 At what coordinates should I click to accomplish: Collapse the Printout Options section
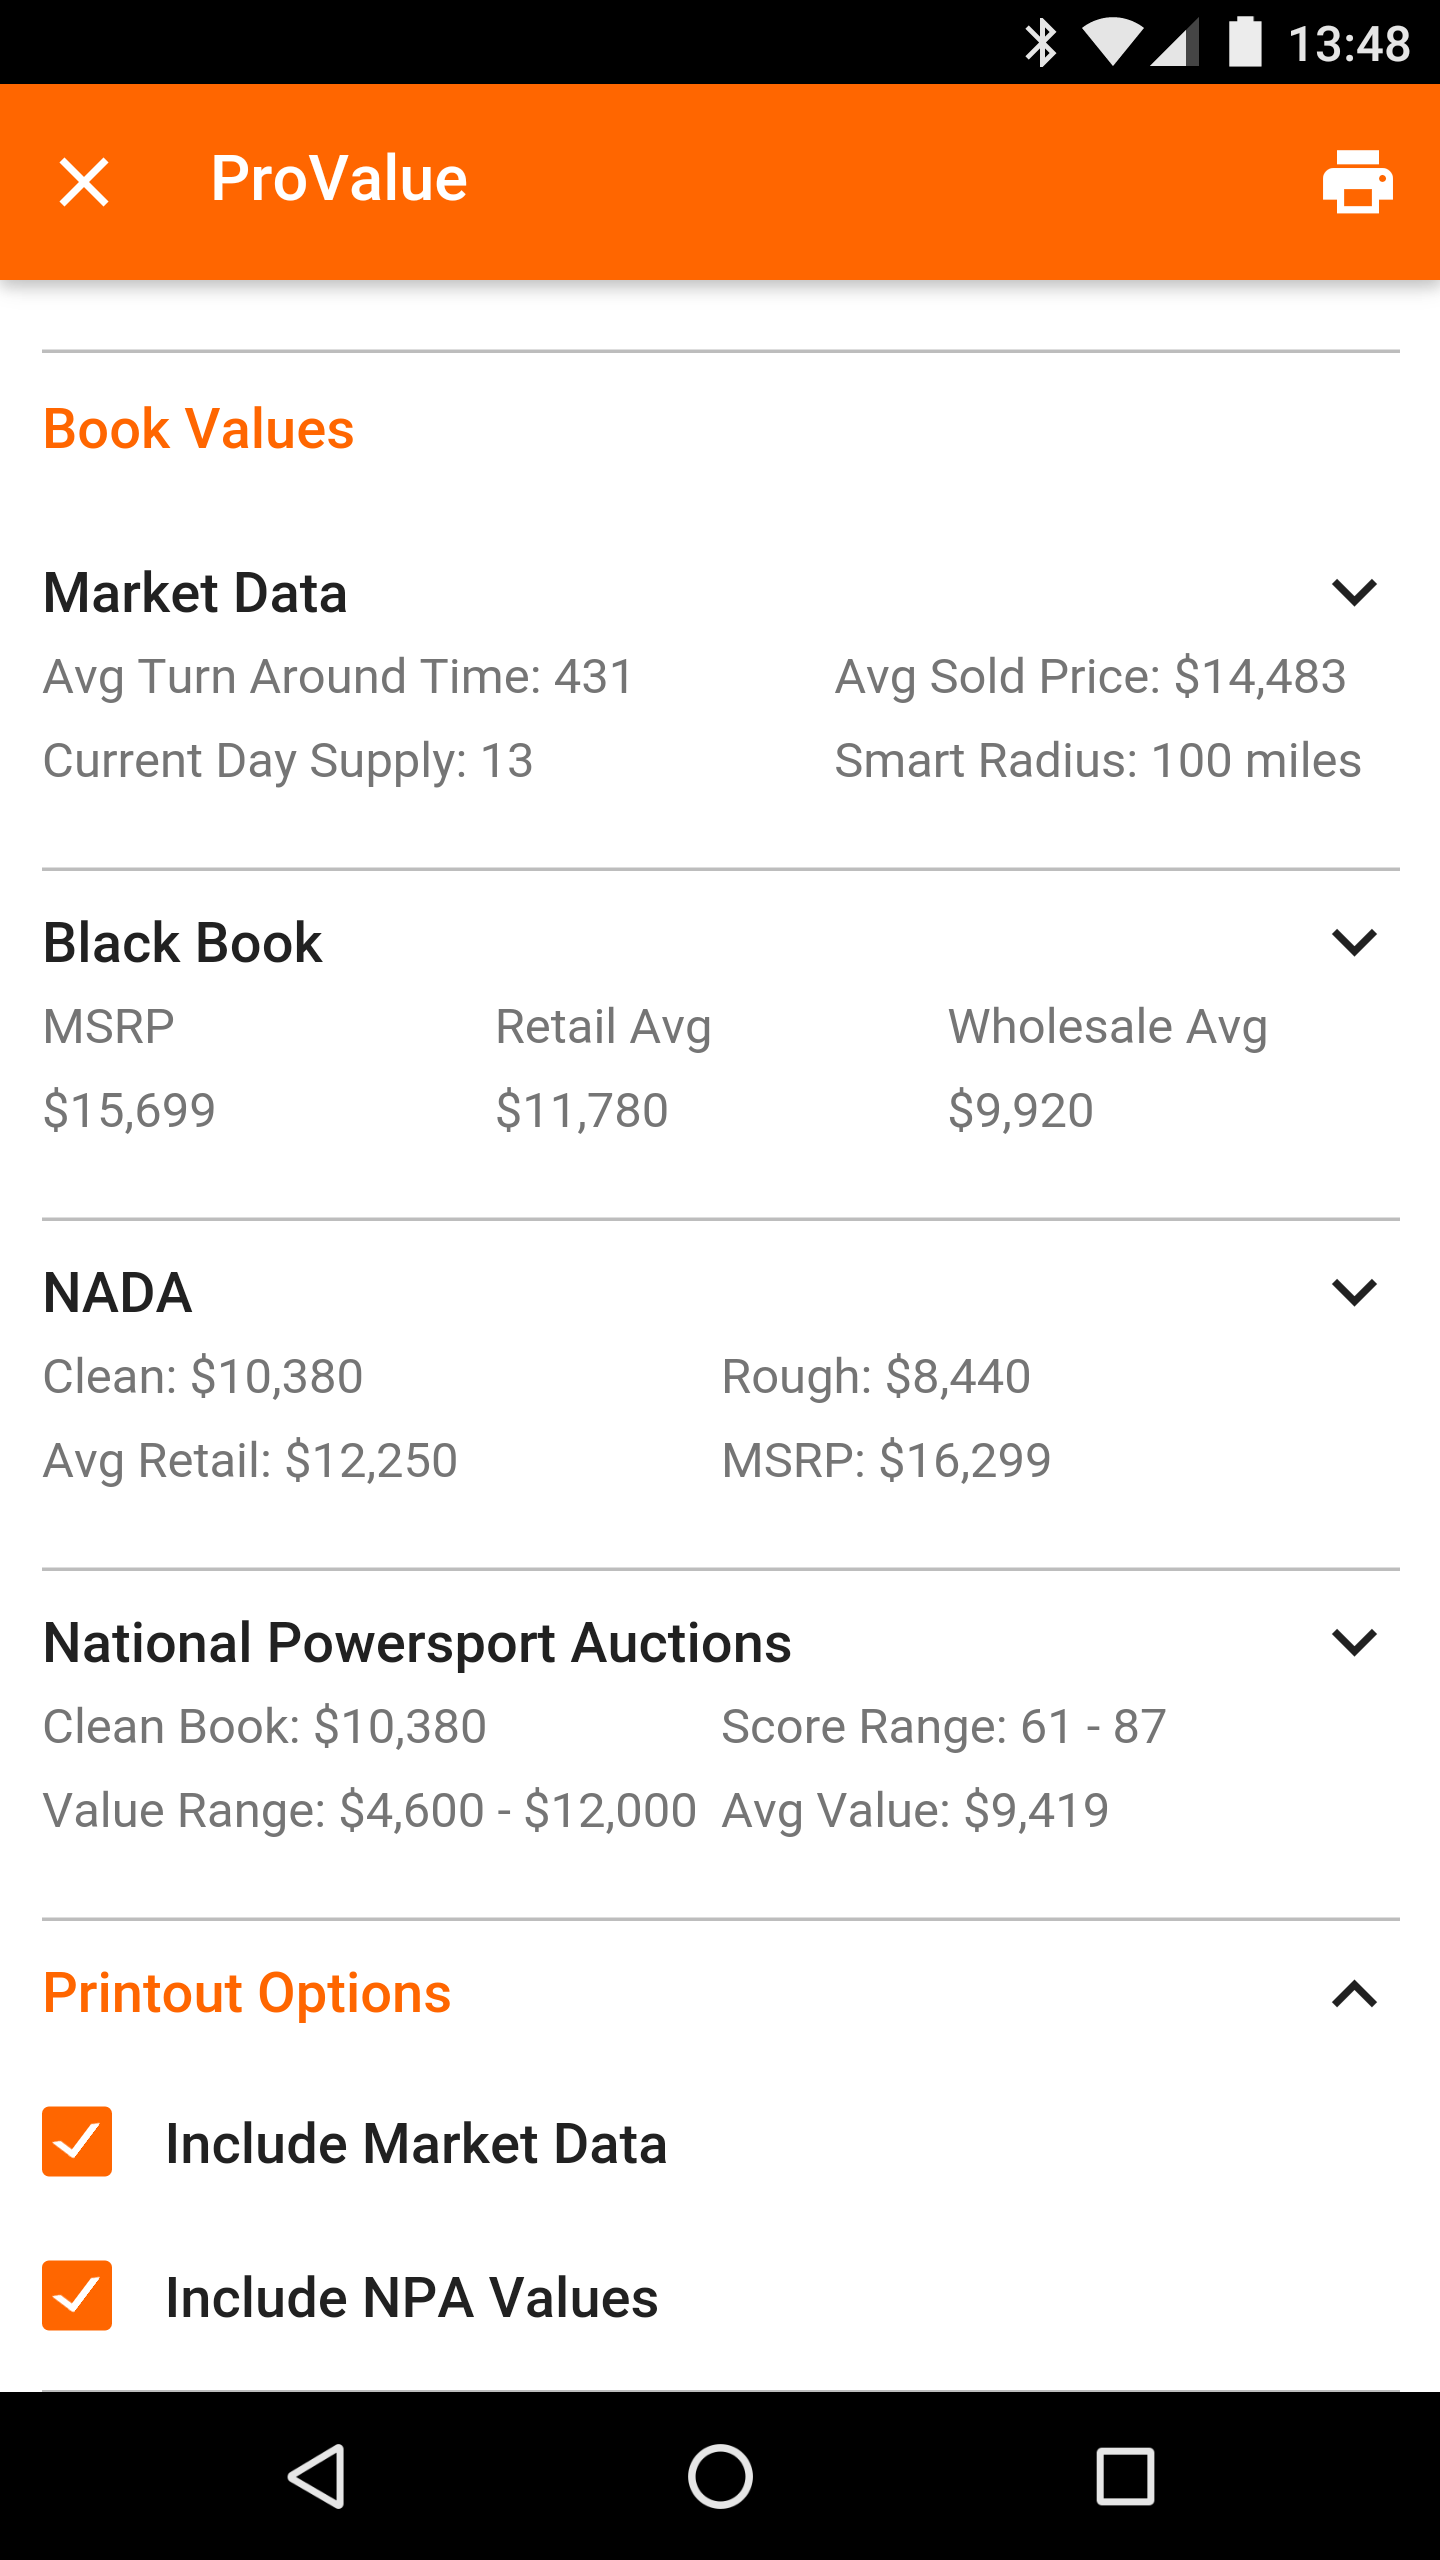[1355, 1994]
